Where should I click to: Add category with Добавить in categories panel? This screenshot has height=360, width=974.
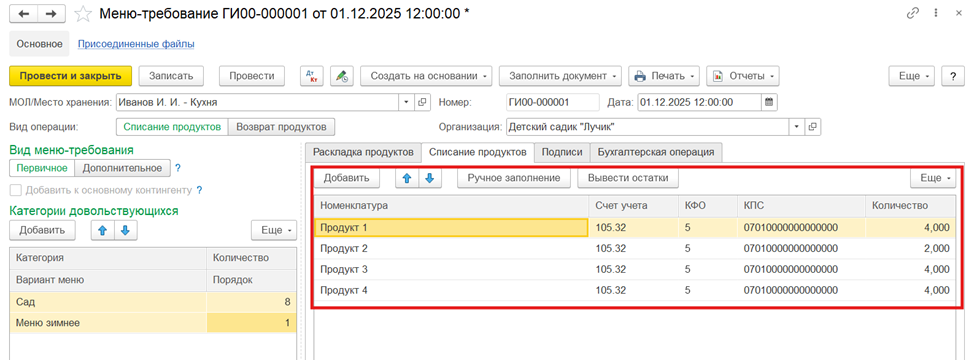(42, 230)
